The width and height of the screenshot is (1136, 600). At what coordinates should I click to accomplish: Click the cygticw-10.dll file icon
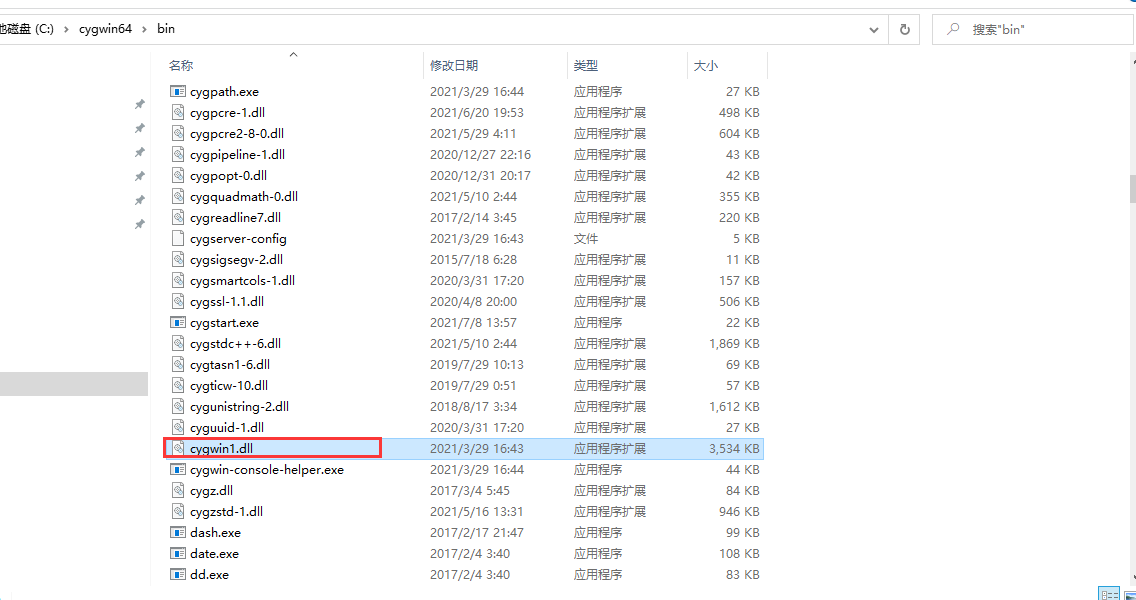[178, 386]
